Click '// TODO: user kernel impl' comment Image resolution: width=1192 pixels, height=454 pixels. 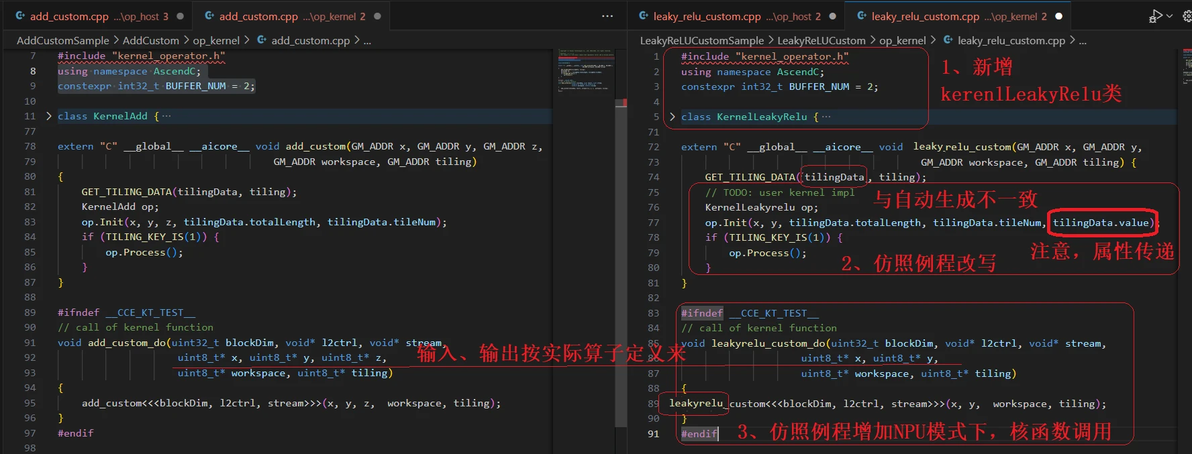coord(780,192)
